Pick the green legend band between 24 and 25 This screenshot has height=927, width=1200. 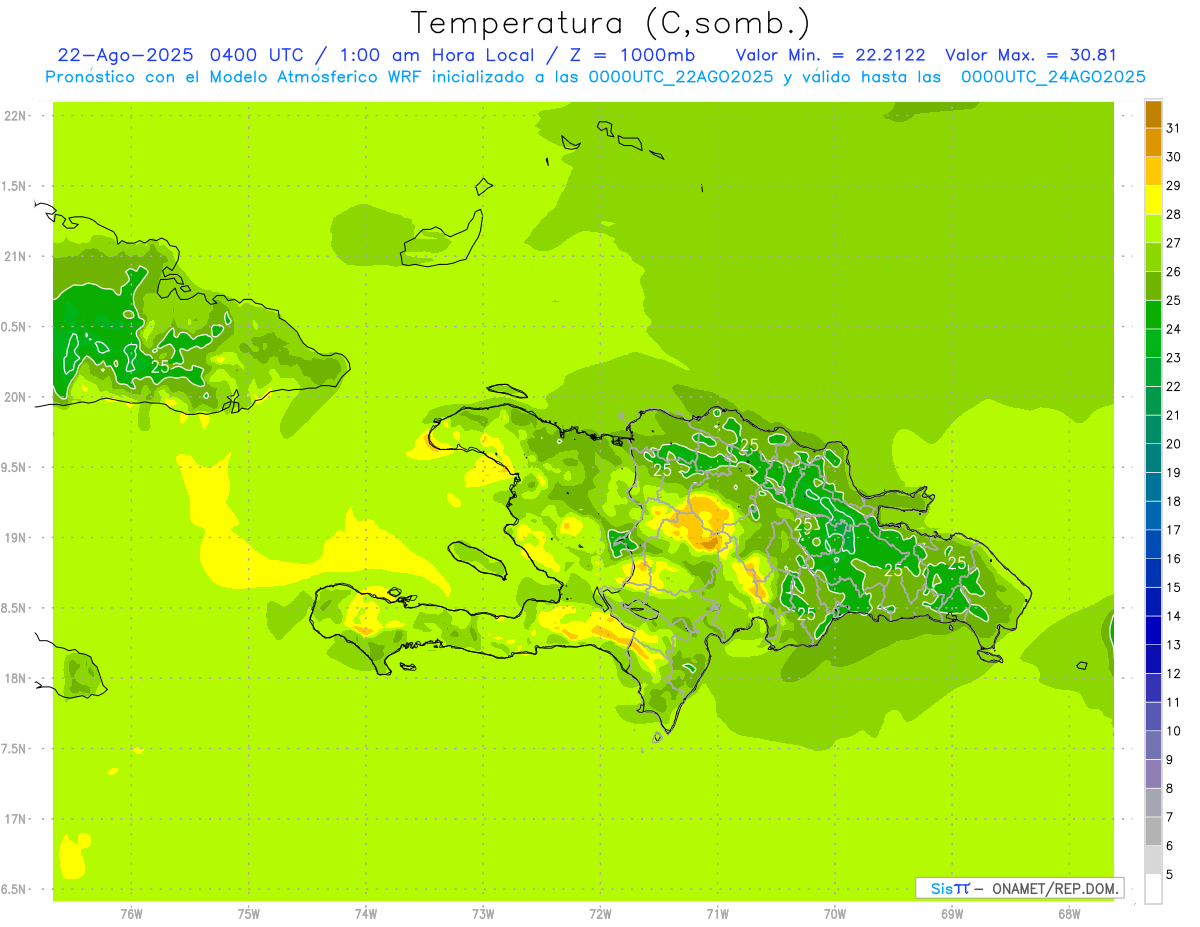[x=1153, y=315]
